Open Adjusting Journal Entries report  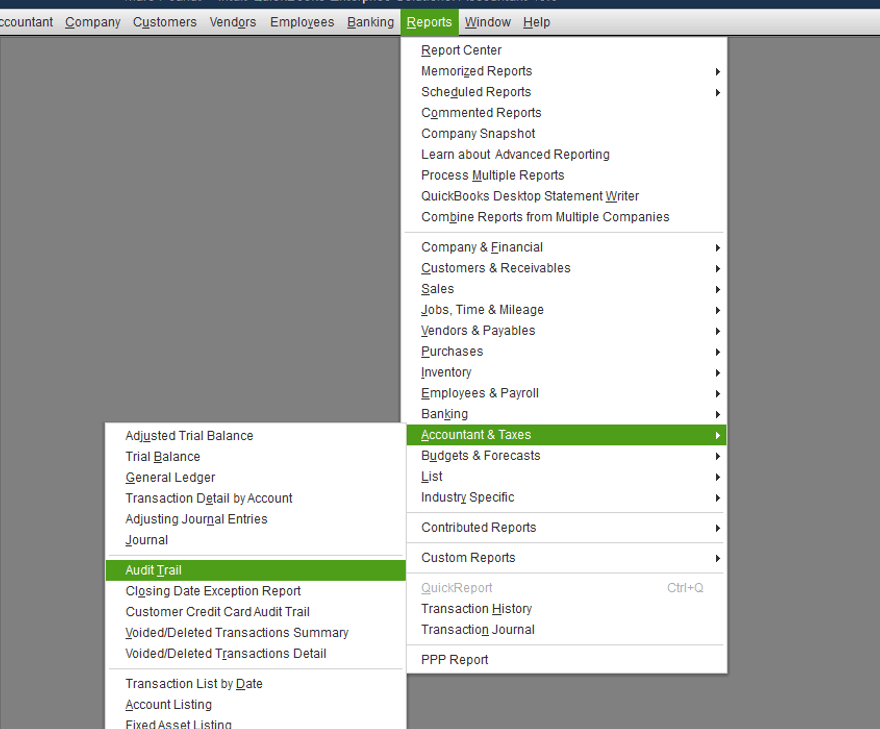pyautogui.click(x=255, y=519)
